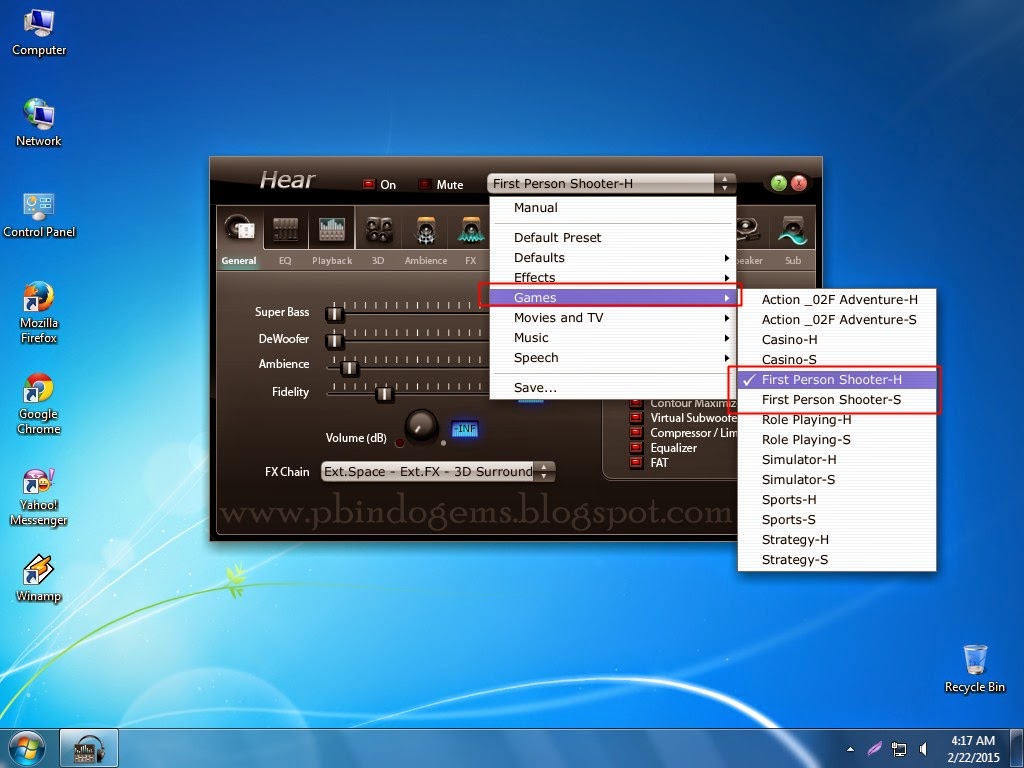This screenshot has height=768, width=1024.
Task: Select the Casino-H preset
Action: (837, 340)
